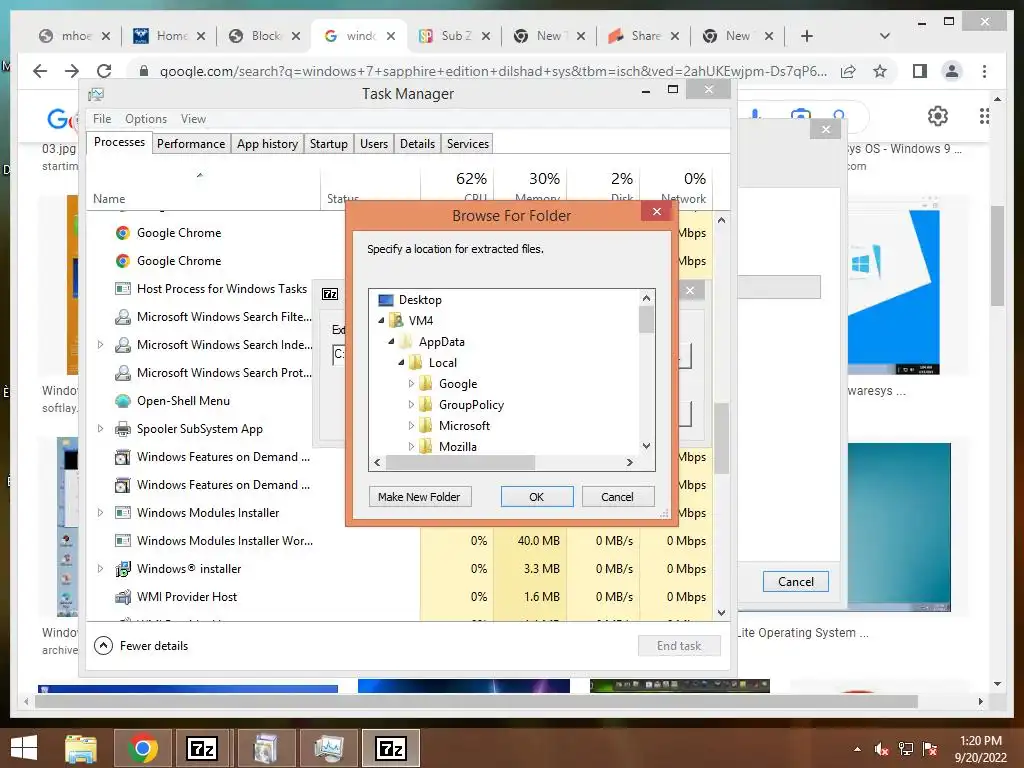Switch to the Startup tab
The width and height of the screenshot is (1024, 768).
pyautogui.click(x=328, y=144)
